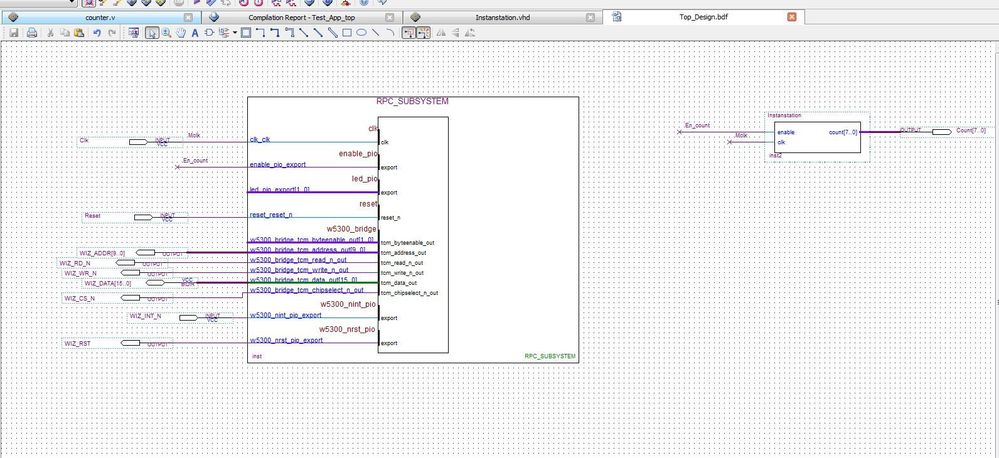
Task: Select the Rectangle drawing tool
Action: 346,33
